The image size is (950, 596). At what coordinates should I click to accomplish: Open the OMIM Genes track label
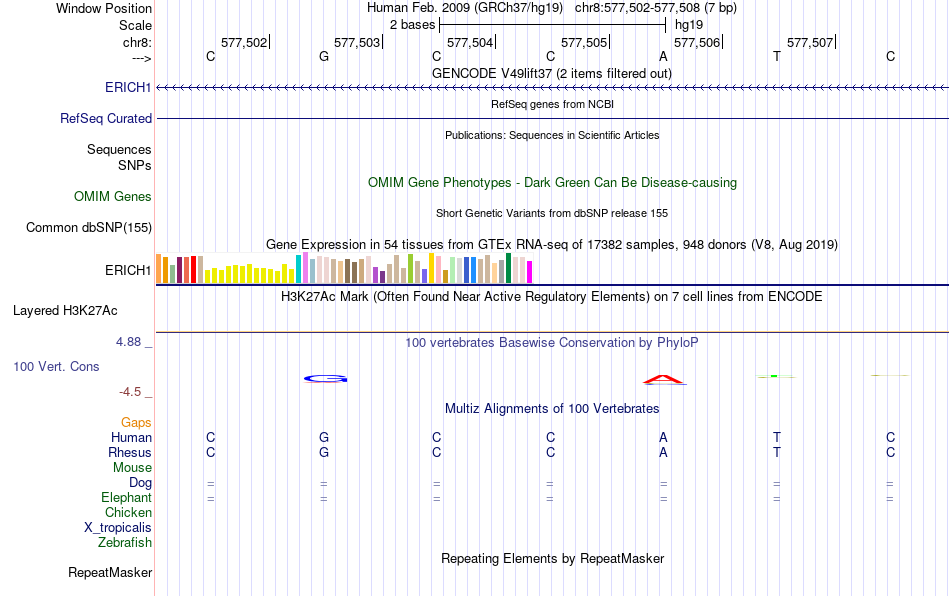[113, 196]
